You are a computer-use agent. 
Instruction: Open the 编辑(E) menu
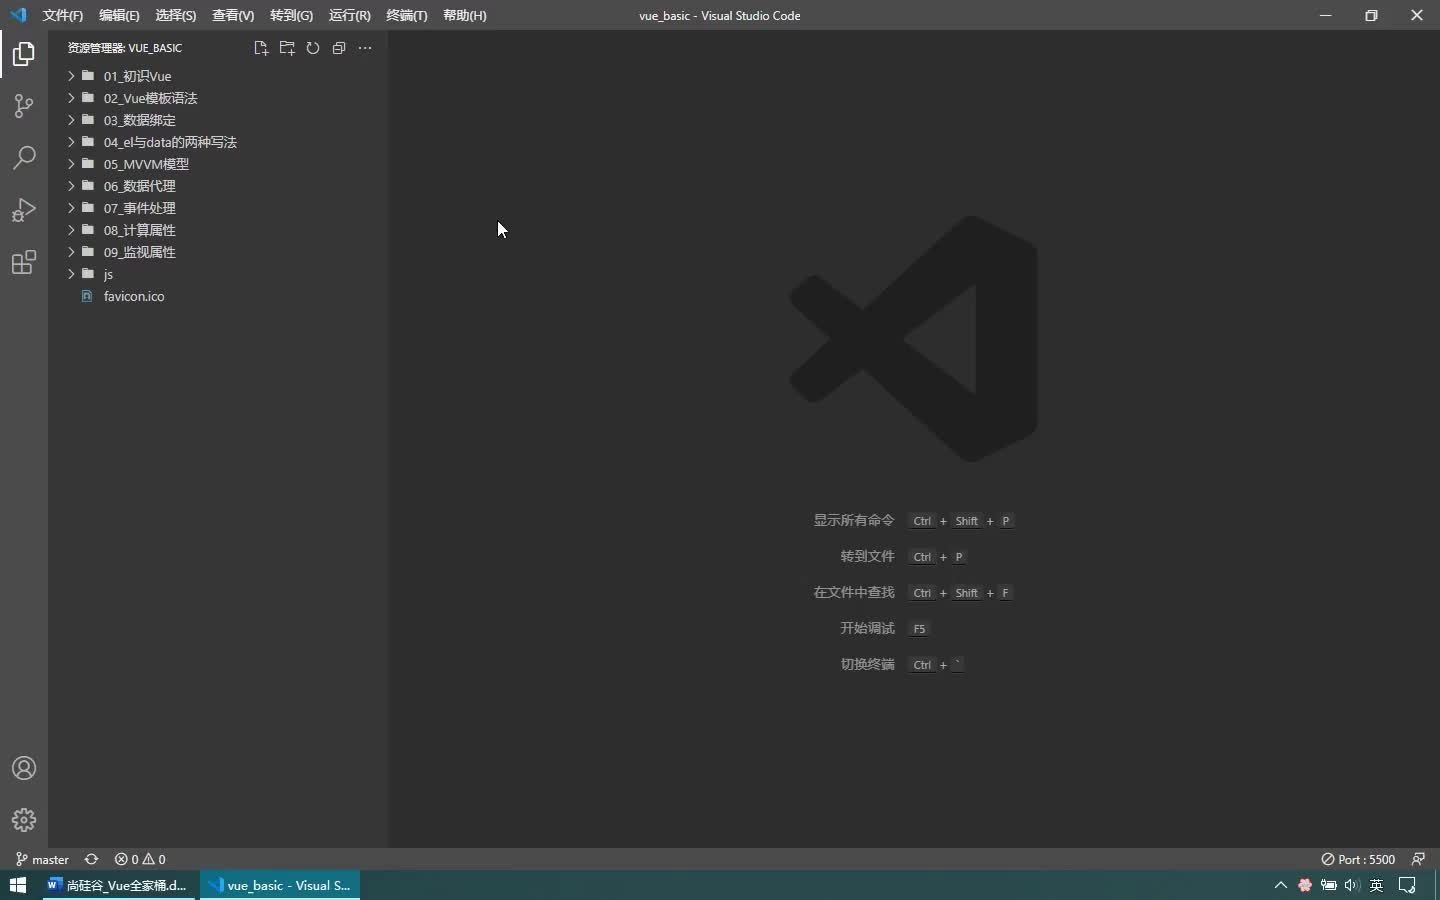coord(119,15)
